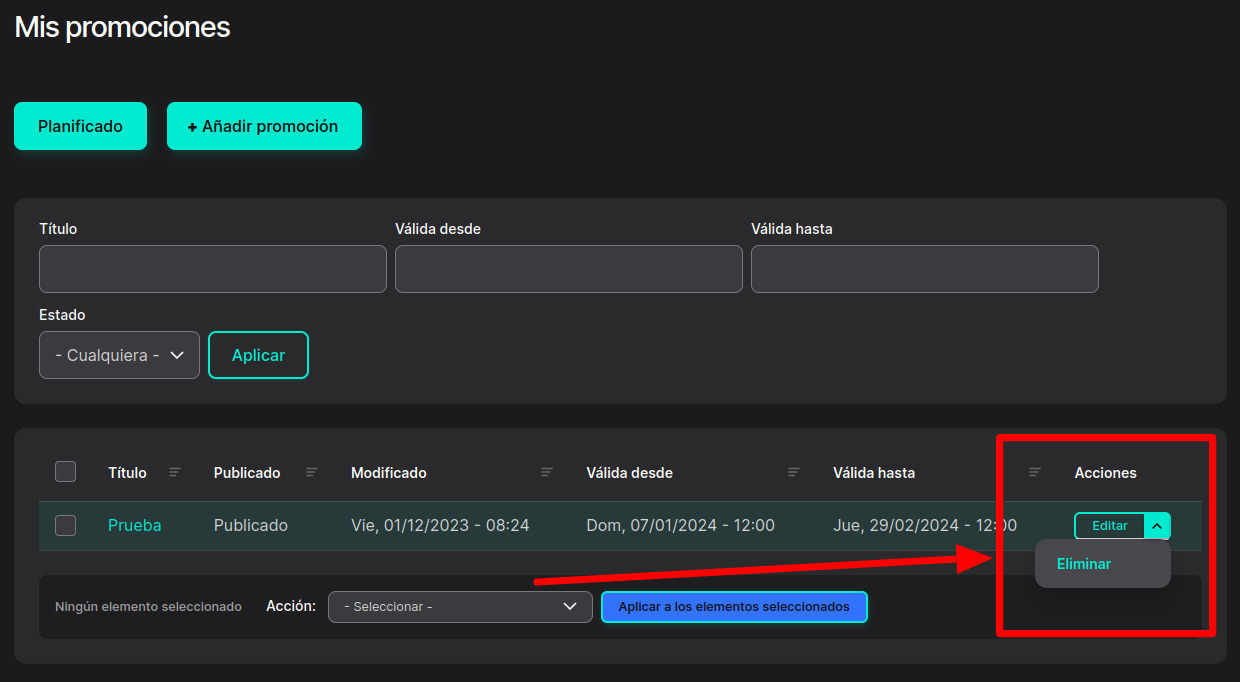Select the Válida hasta filter field
Image resolution: width=1240 pixels, height=682 pixels.
[x=924, y=269]
